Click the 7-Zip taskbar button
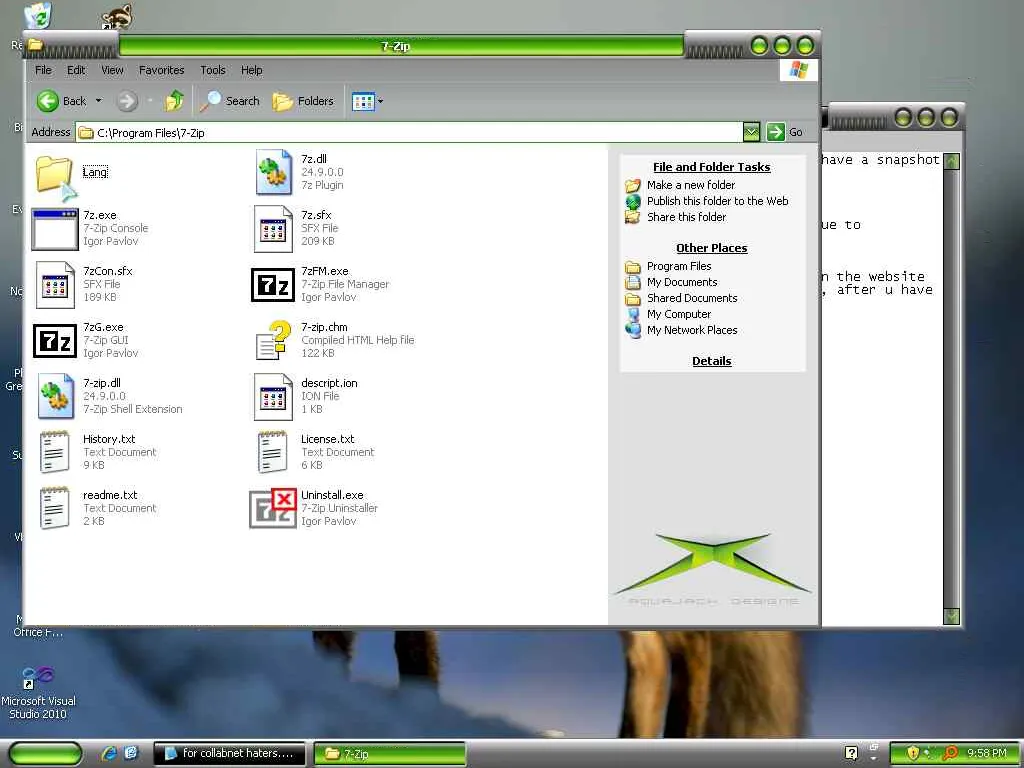 tap(390, 754)
